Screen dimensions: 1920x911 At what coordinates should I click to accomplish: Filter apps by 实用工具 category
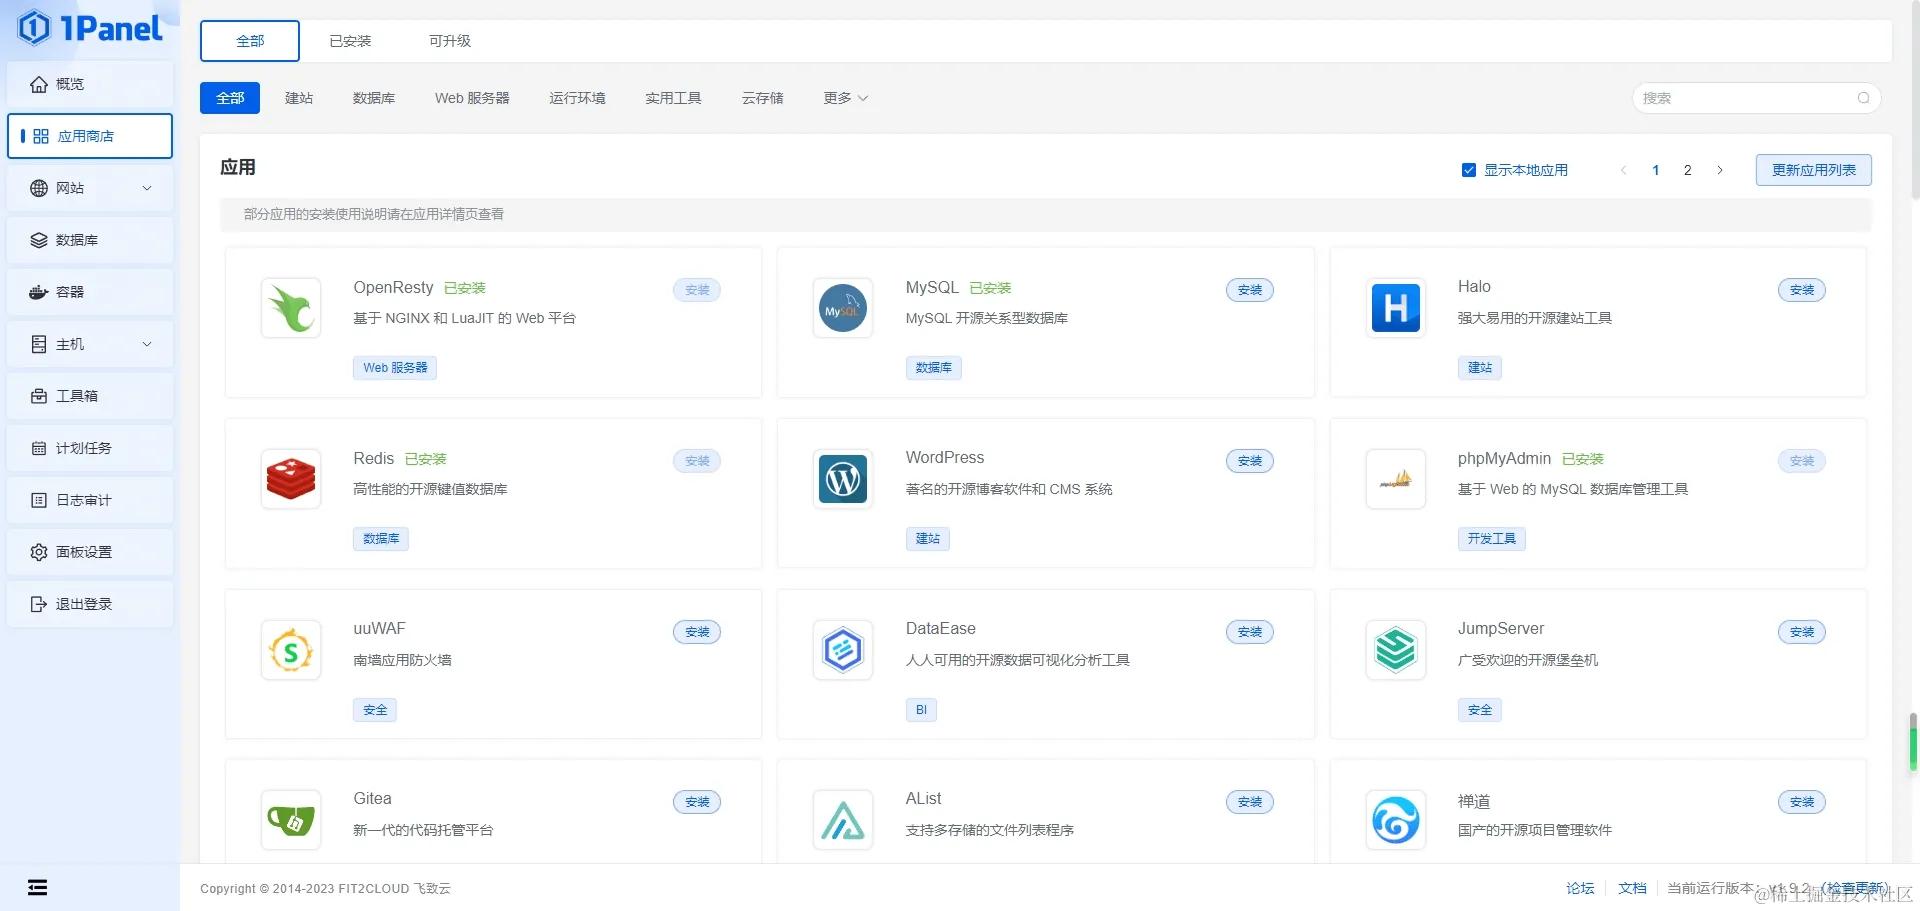click(673, 98)
